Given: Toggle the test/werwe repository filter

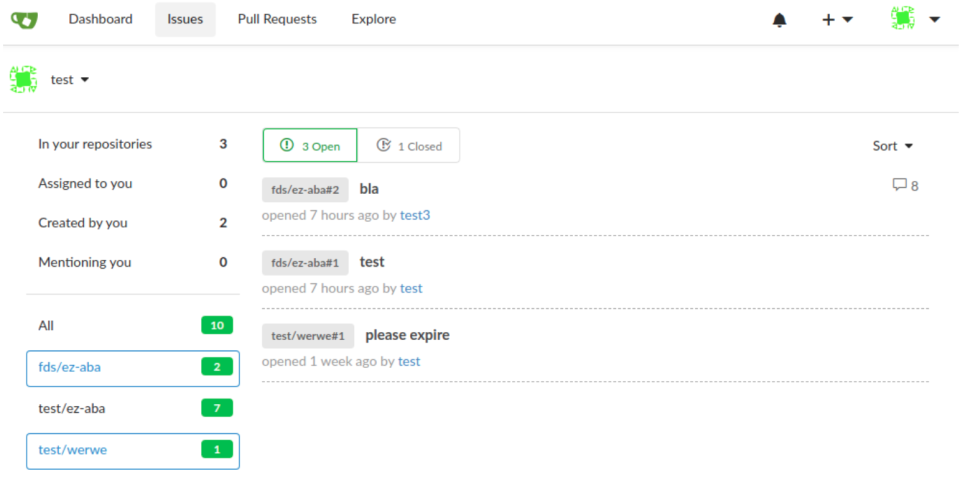Looking at the screenshot, I should [132, 450].
